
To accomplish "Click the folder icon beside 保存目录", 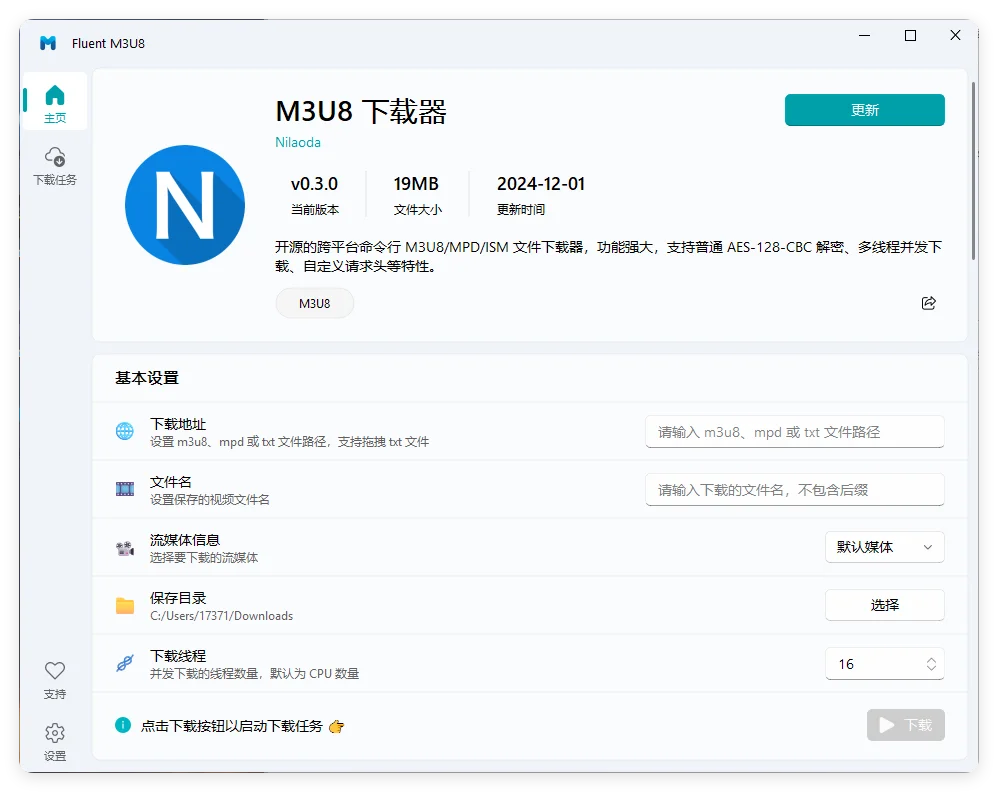I will tap(124, 605).
